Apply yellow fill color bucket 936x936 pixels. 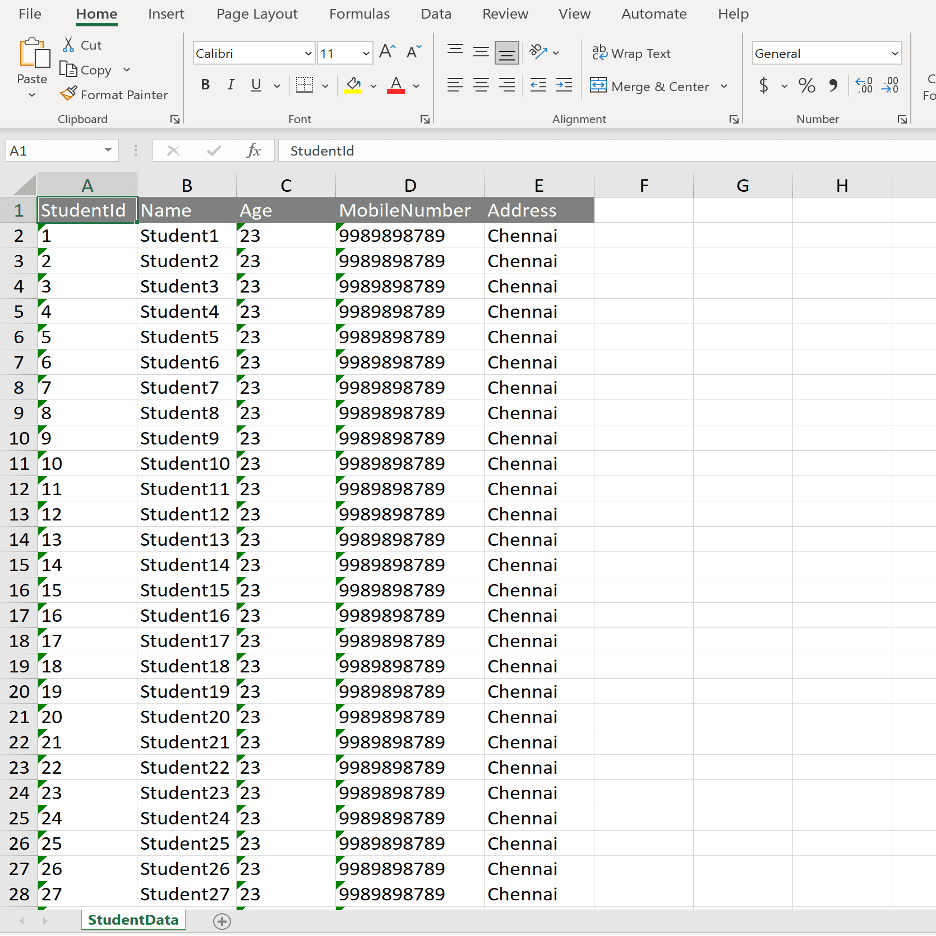353,85
